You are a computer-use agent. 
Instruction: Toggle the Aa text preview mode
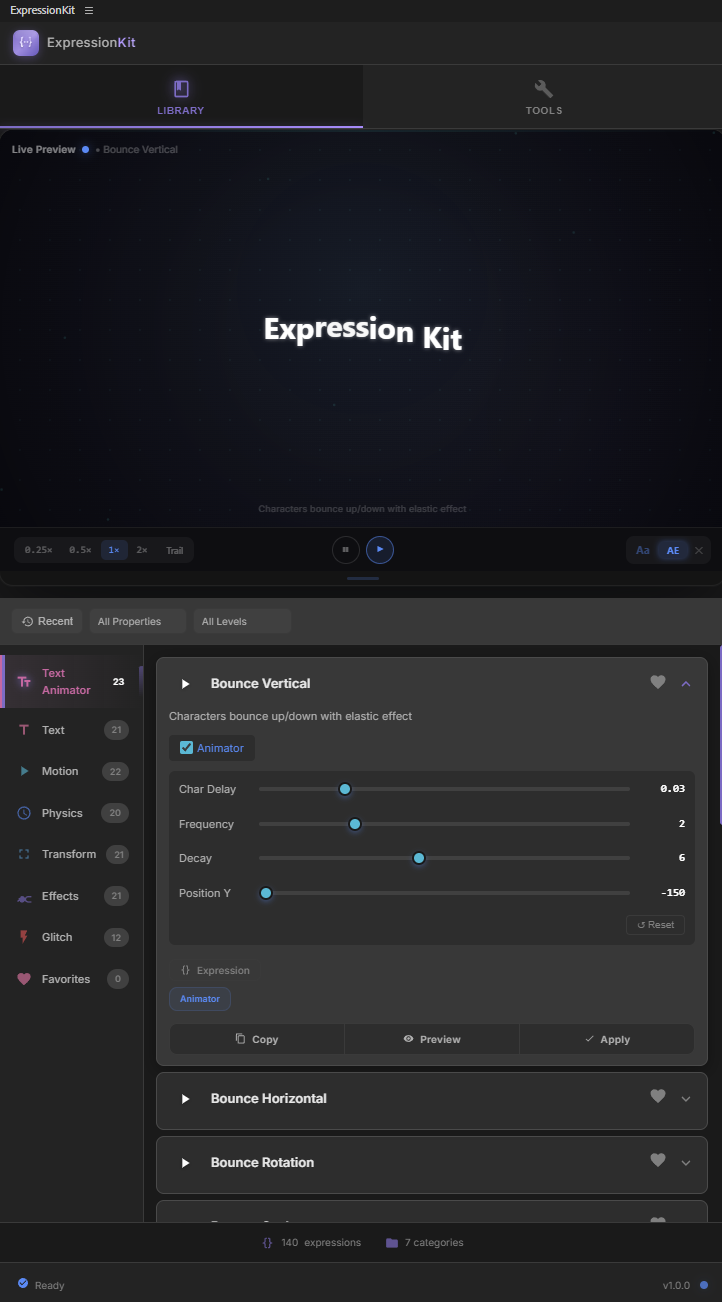643,550
